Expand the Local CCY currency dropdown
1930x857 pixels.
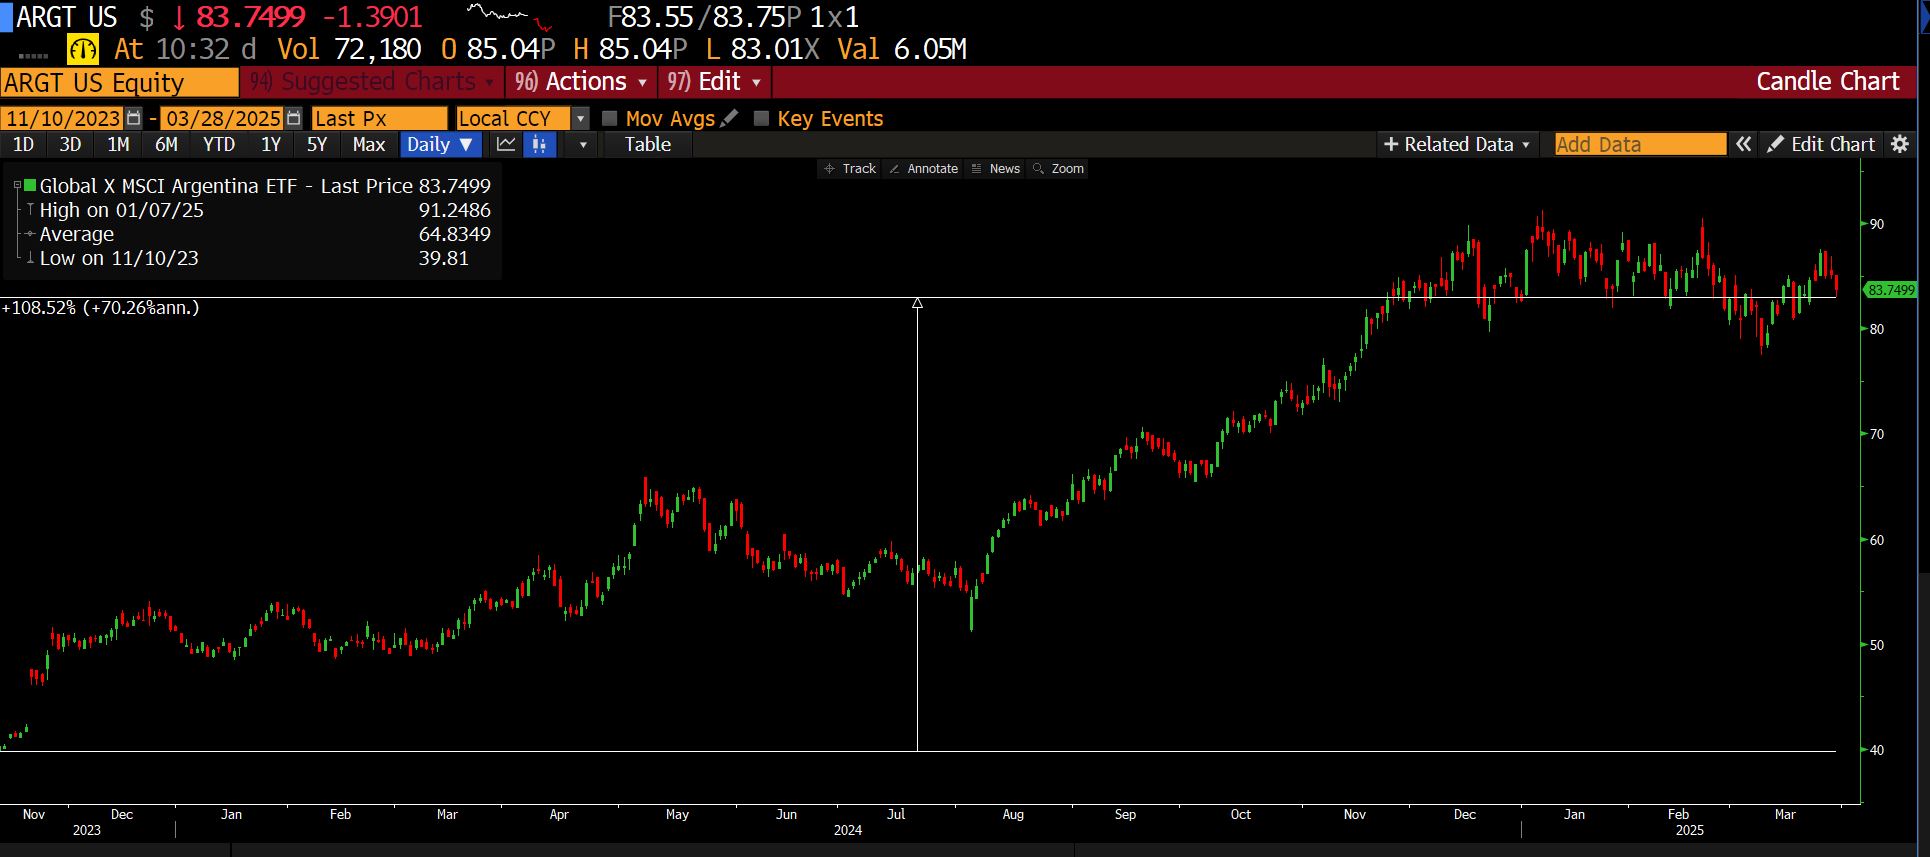580,118
